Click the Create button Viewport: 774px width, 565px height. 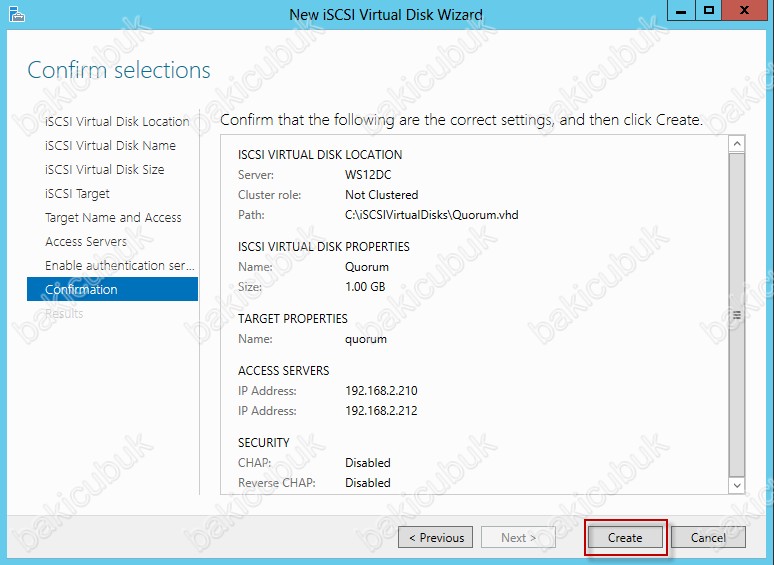(625, 537)
